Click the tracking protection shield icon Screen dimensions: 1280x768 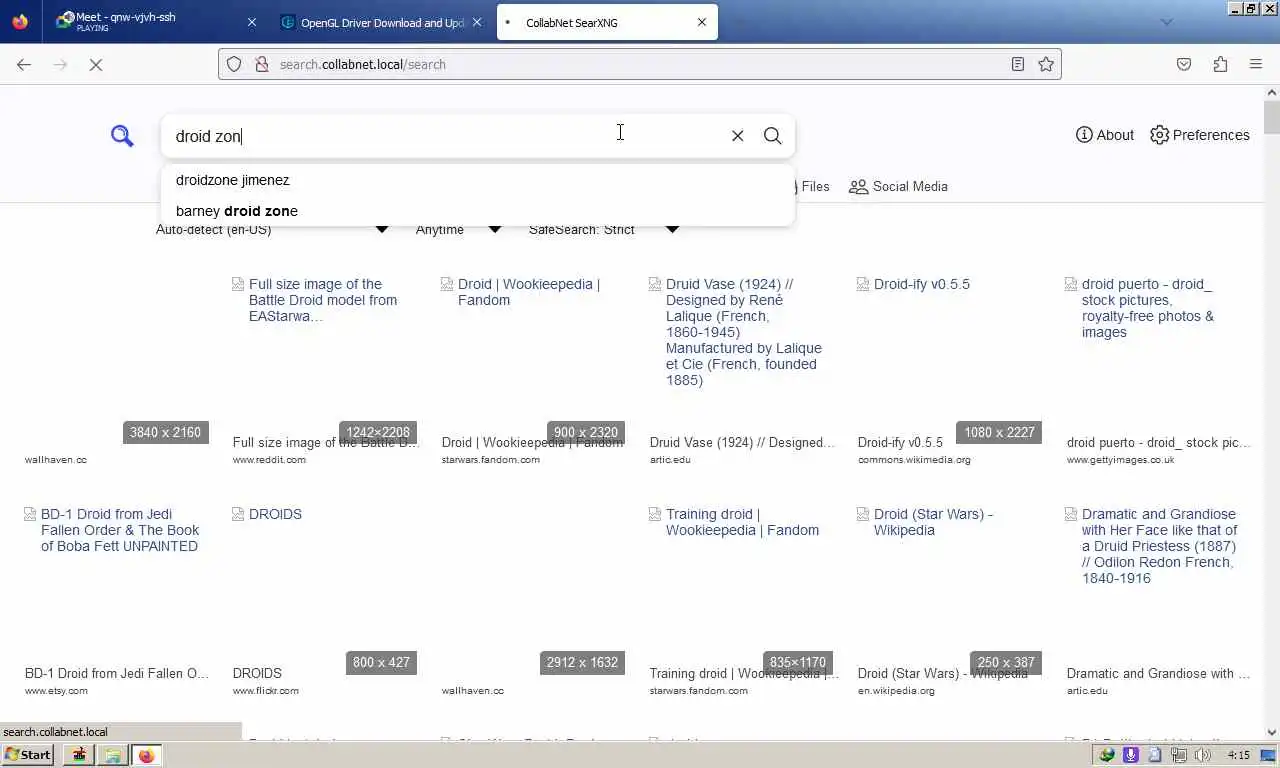pos(234,64)
